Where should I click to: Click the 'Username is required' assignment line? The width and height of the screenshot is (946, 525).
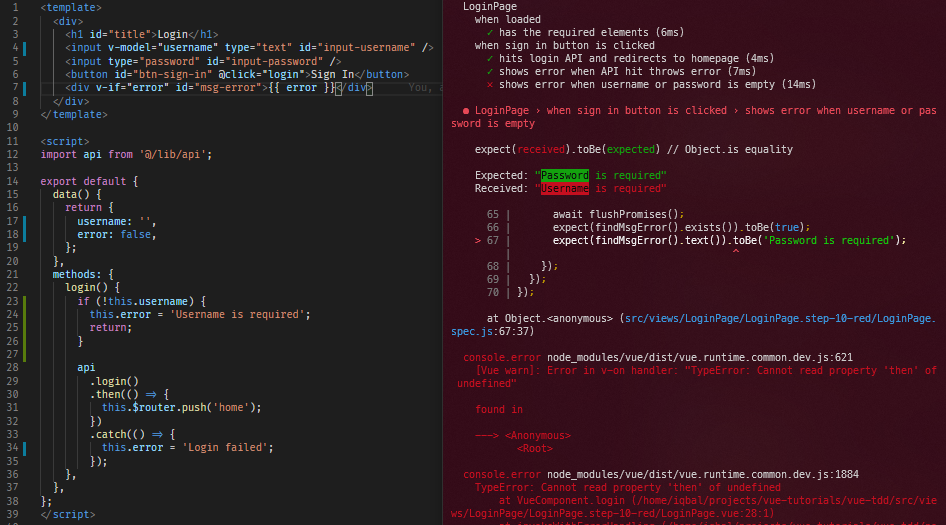click(200, 314)
